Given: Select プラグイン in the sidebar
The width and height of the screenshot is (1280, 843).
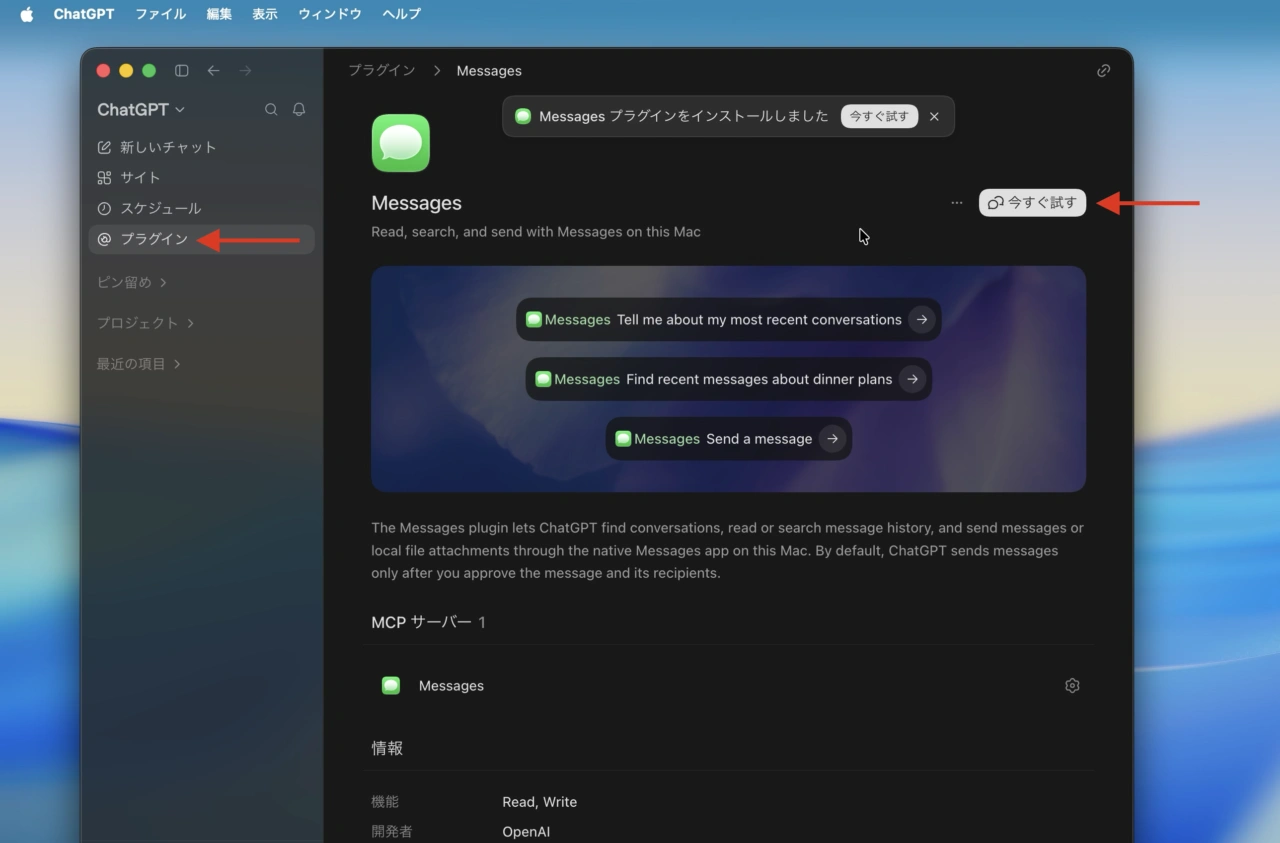Looking at the screenshot, I should (x=201, y=239).
